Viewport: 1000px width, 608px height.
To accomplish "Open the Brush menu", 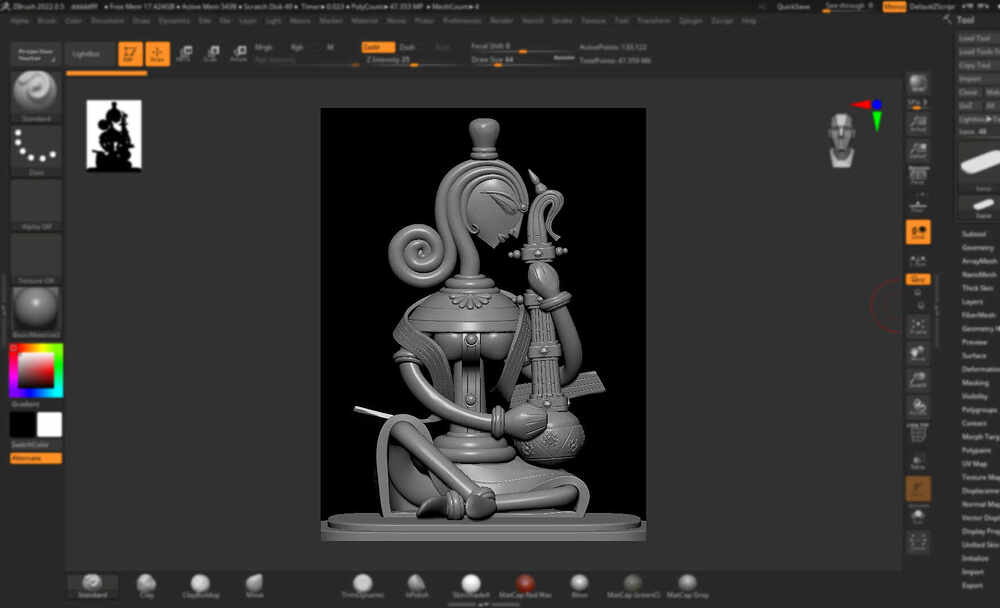I will point(47,20).
